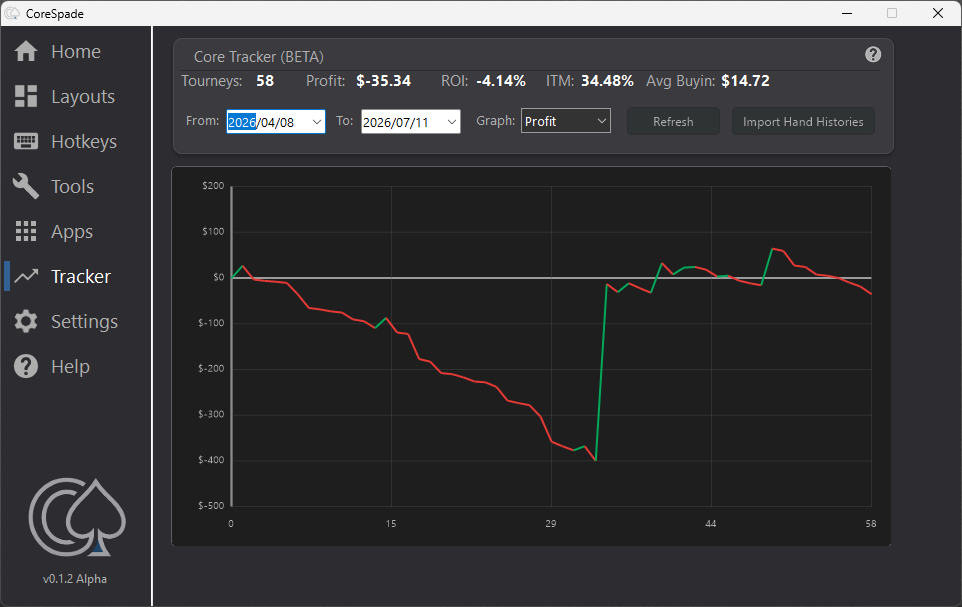The image size is (962, 607).
Task: Click the CoreSpade title bar app icon
Action: pos(12,13)
